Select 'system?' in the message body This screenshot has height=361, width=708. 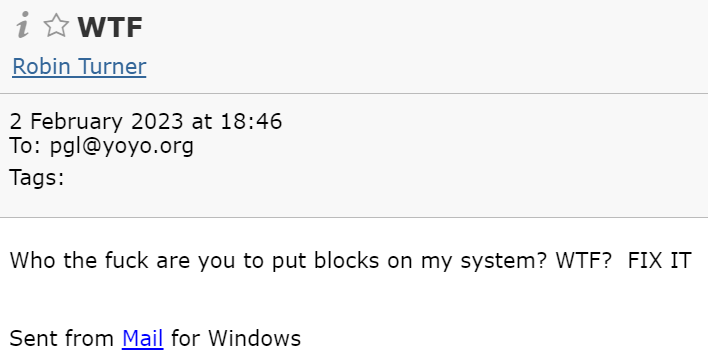(503, 261)
